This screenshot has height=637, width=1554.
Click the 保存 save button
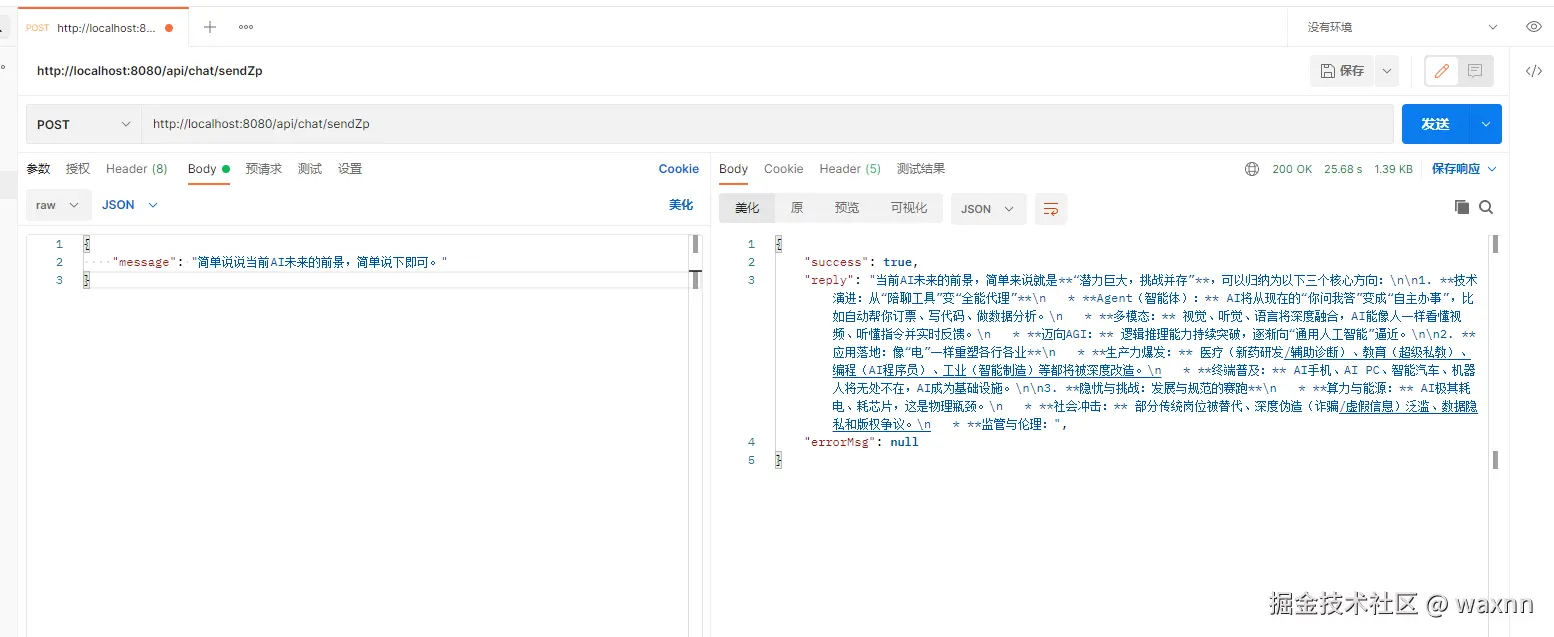coord(1343,71)
